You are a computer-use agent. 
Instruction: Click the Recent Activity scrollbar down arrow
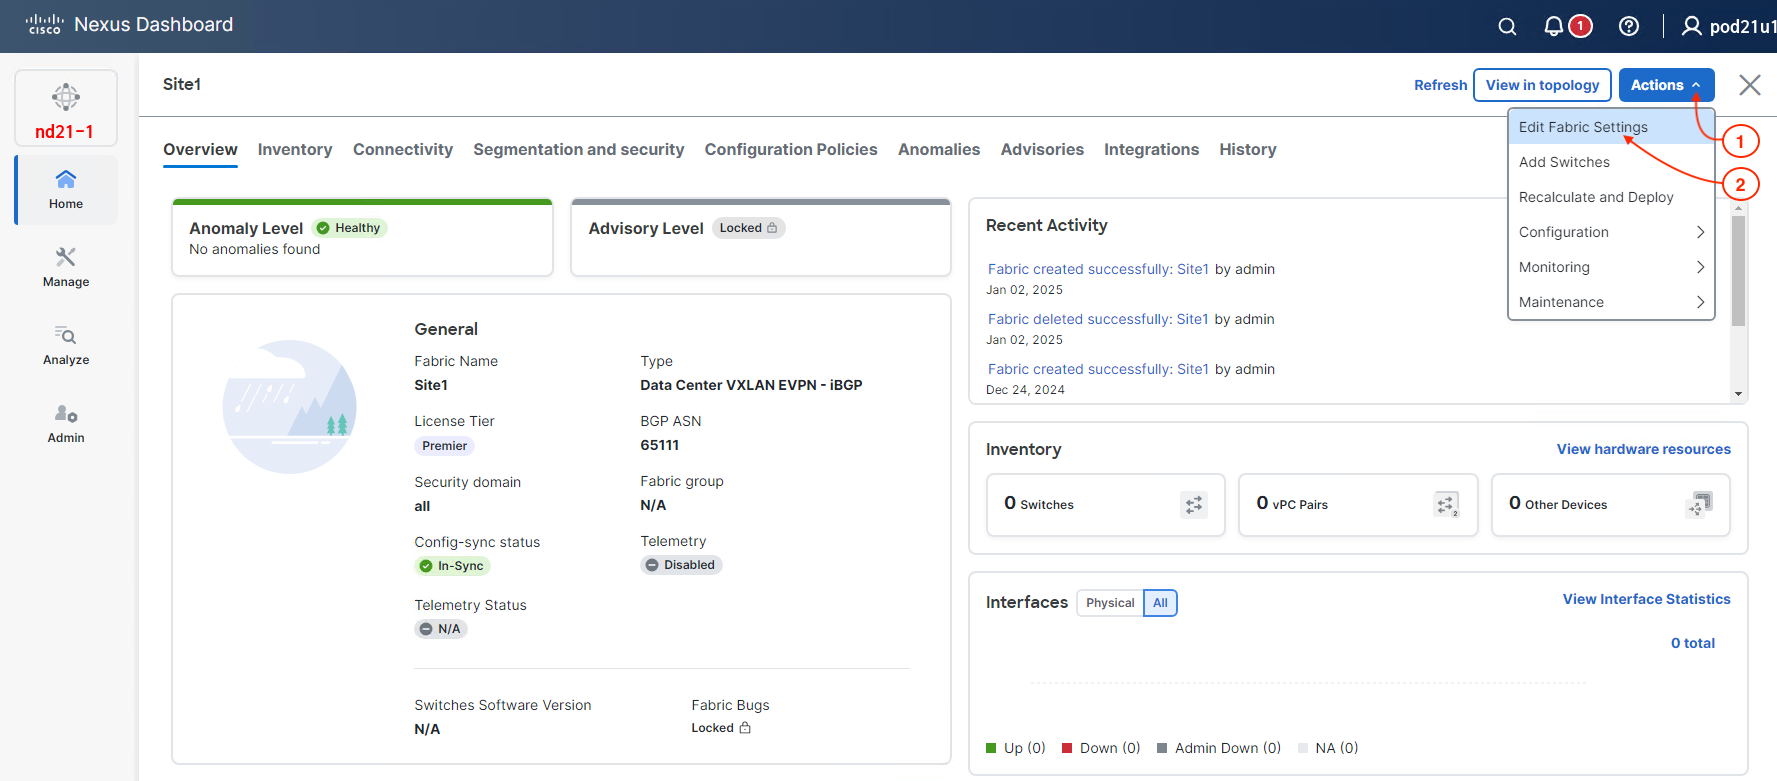click(1738, 394)
